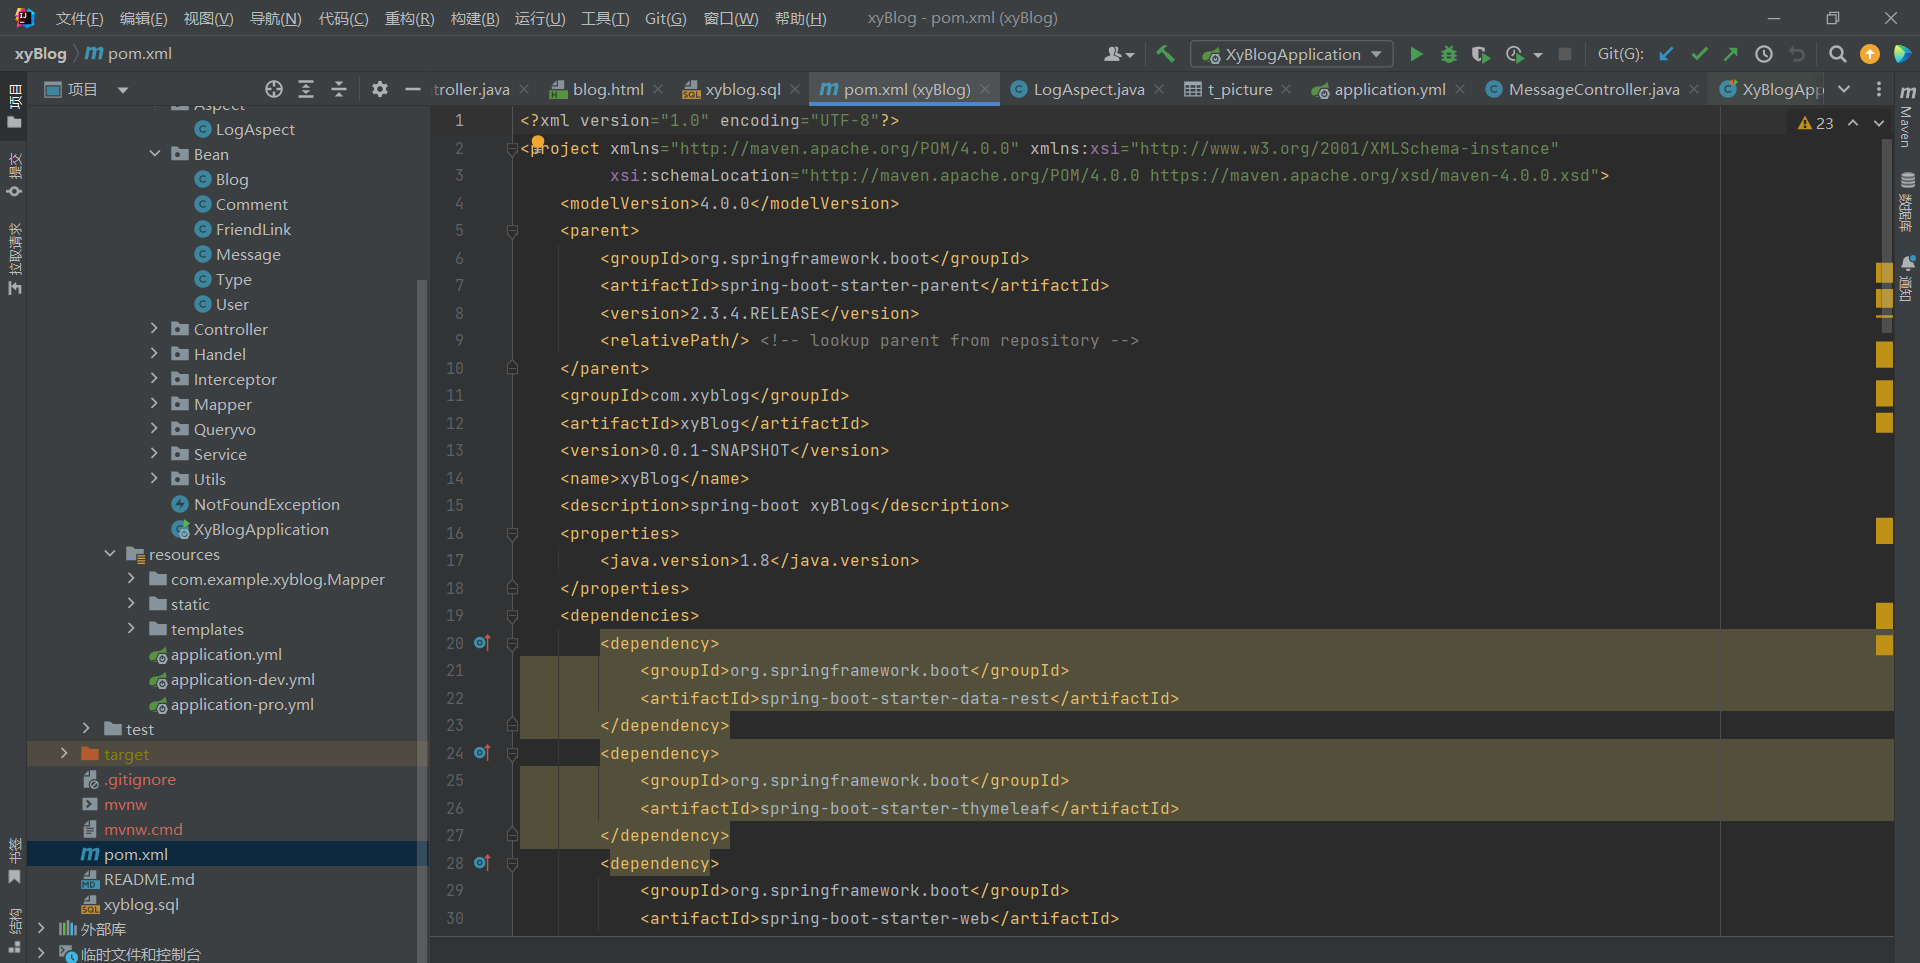Image resolution: width=1920 pixels, height=963 pixels.
Task: Collapse the resources folder in the project tree
Action: 110,554
